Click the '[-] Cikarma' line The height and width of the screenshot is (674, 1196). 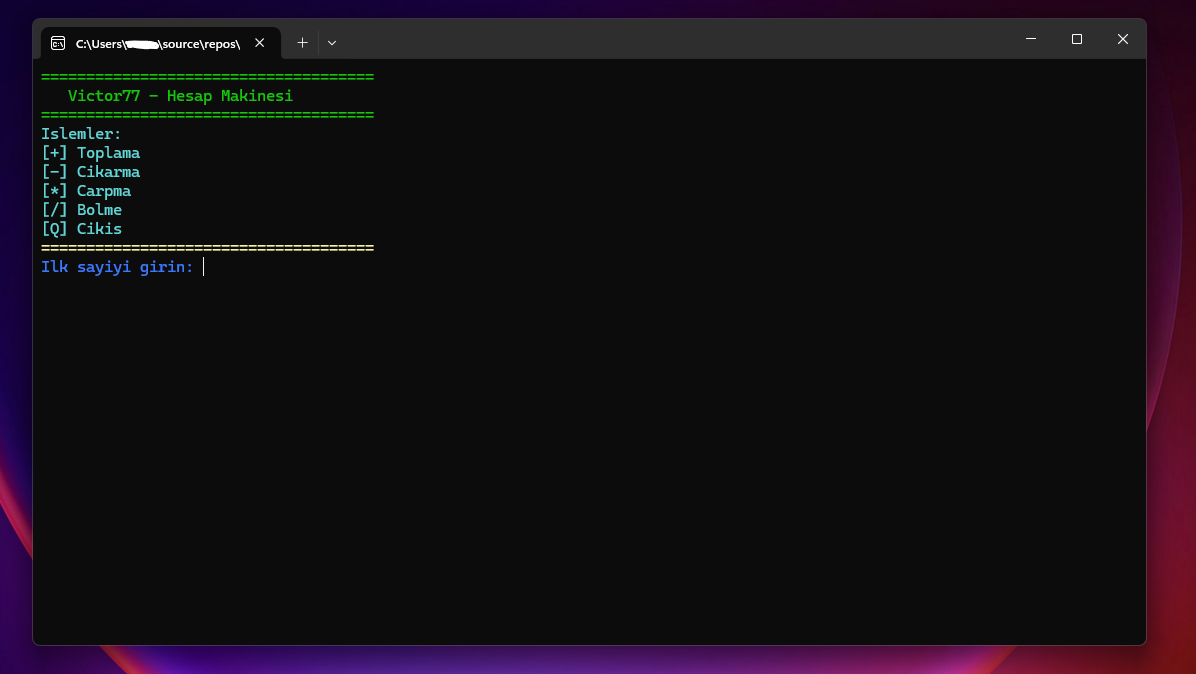91,172
